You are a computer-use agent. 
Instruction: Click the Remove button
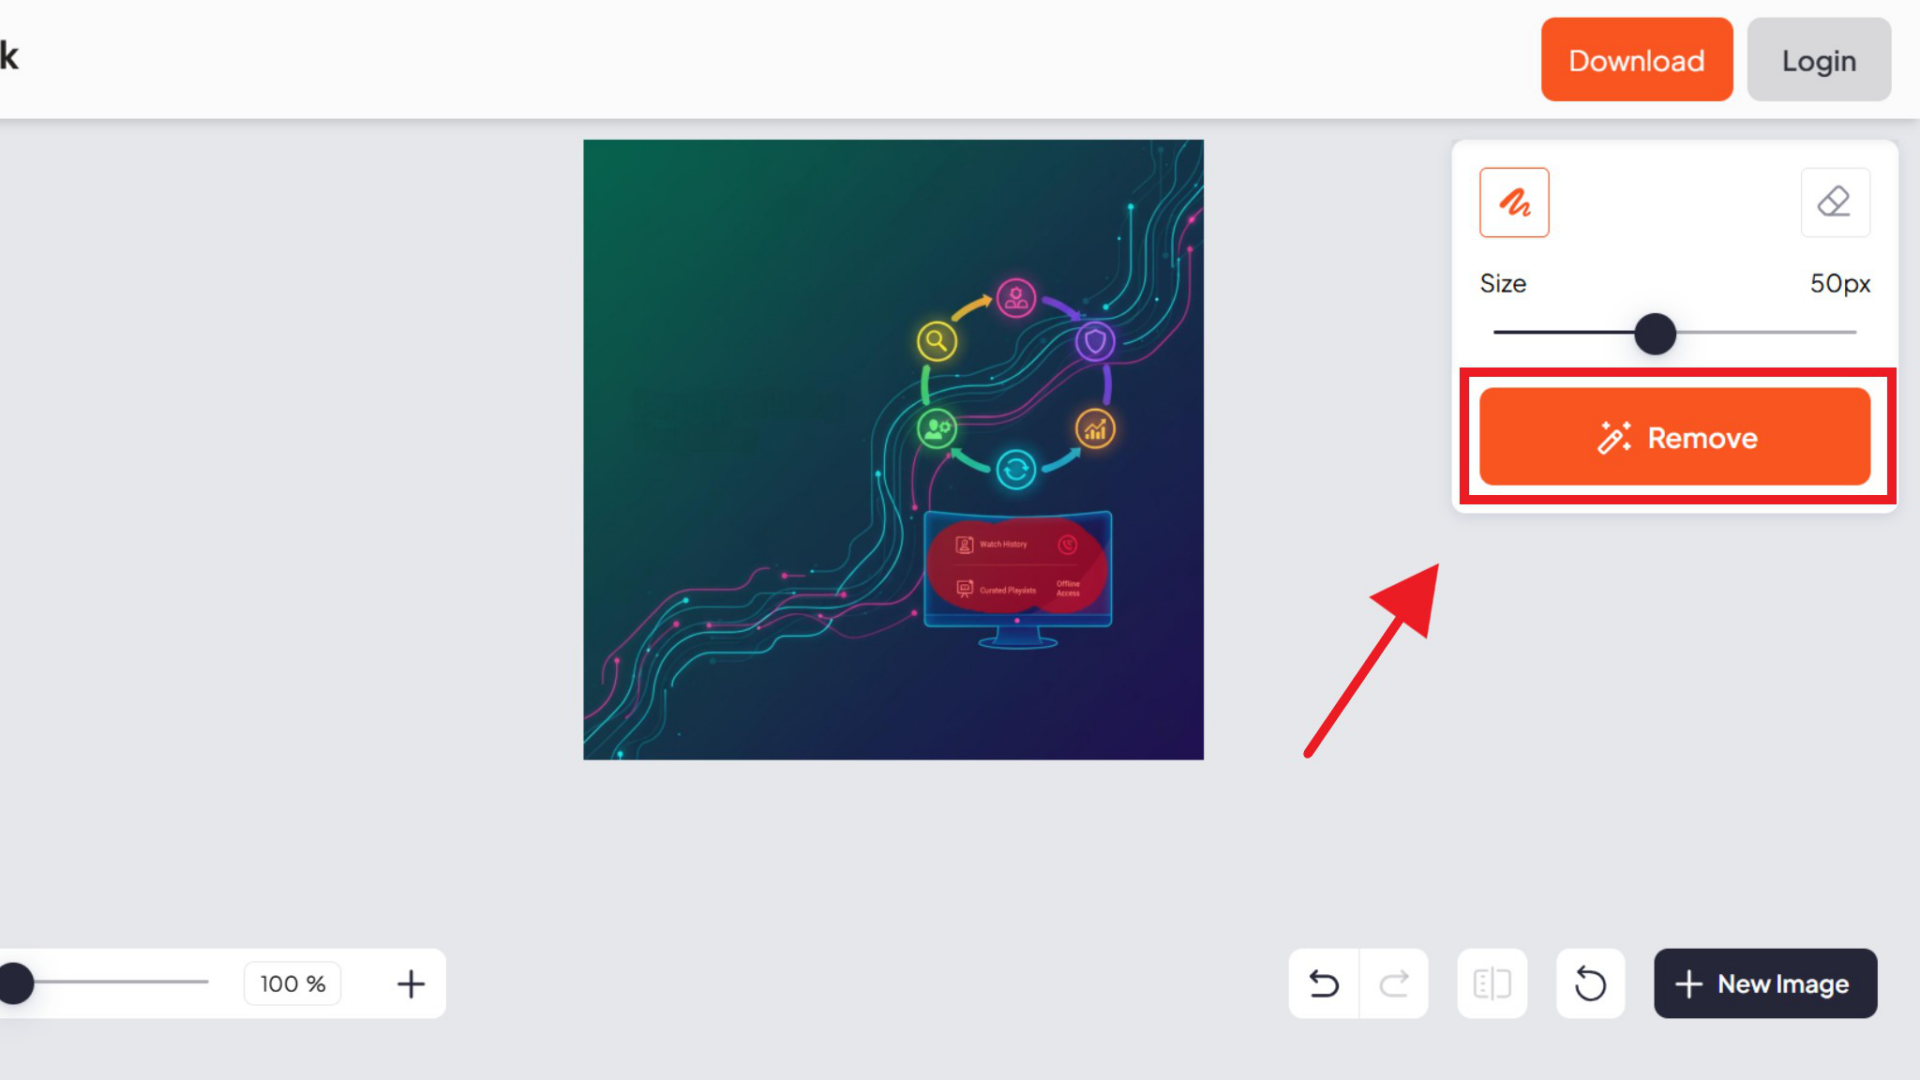tap(1675, 437)
